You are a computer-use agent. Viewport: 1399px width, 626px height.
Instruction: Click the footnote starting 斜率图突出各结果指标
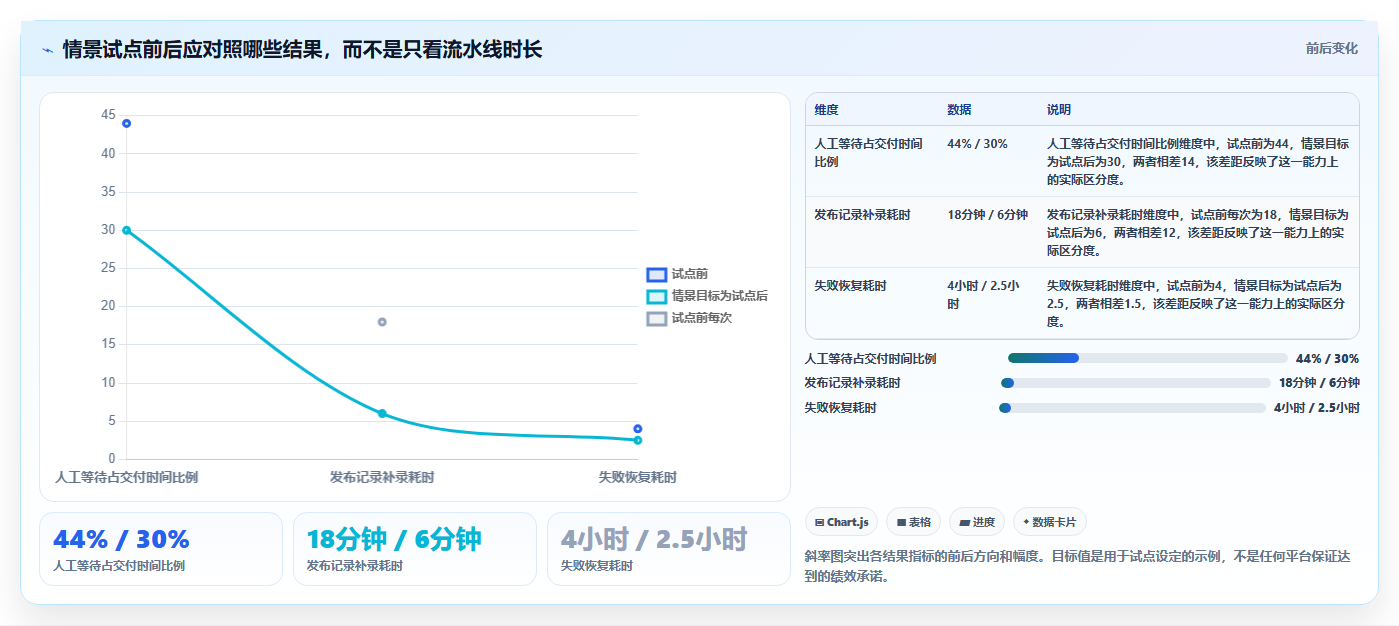(x=1080, y=566)
